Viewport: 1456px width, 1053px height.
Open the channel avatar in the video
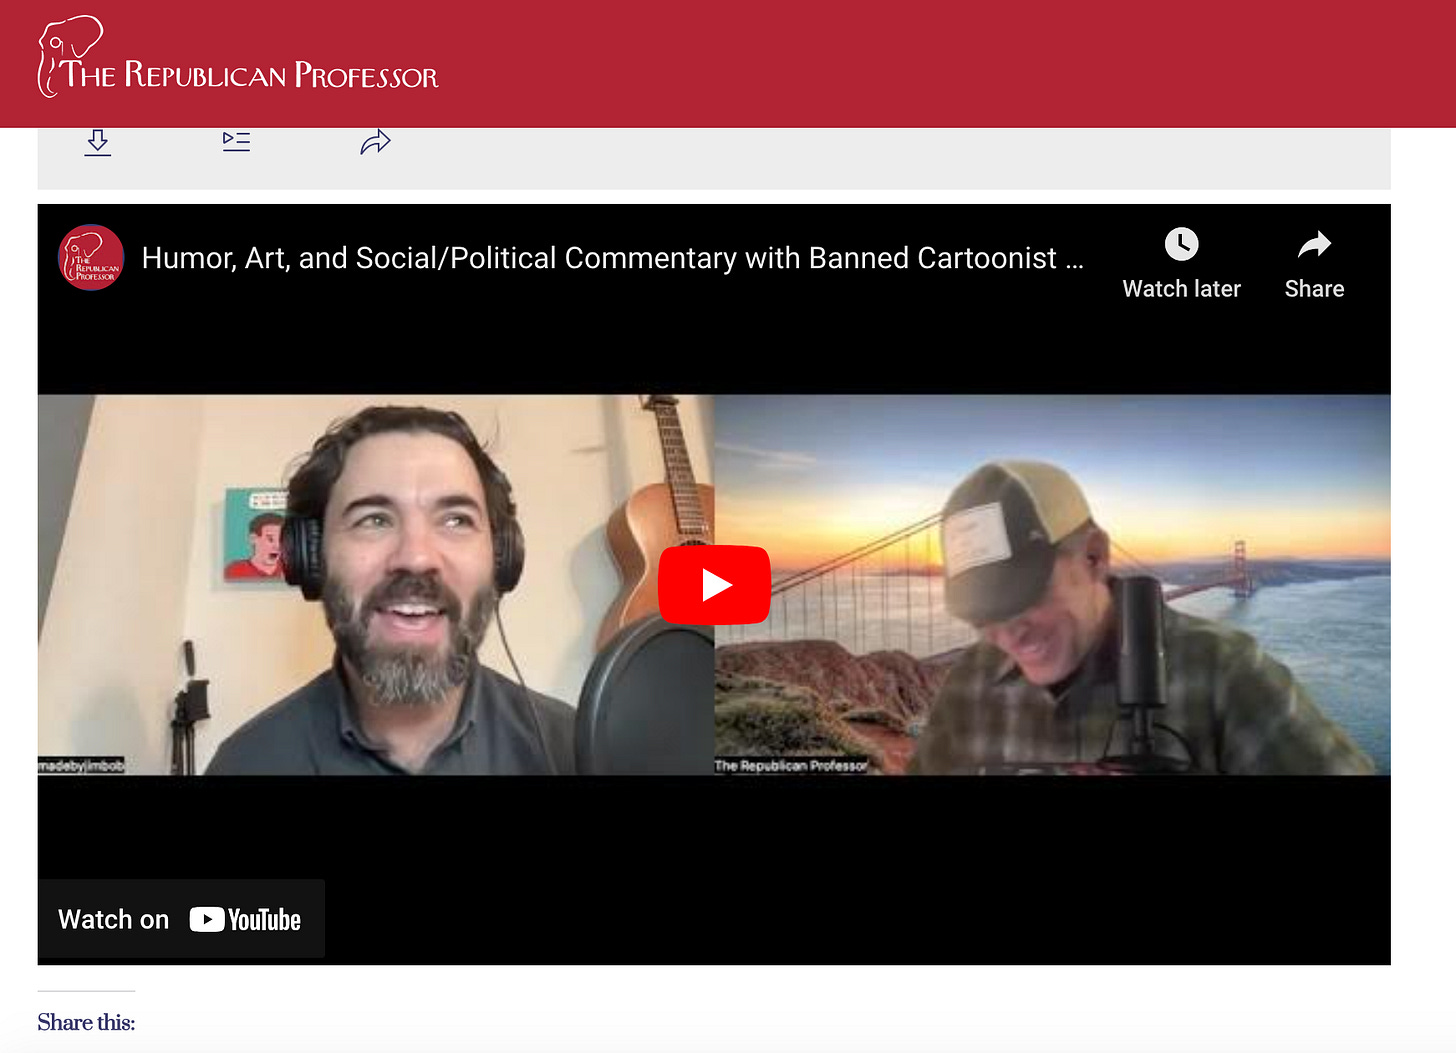91,257
